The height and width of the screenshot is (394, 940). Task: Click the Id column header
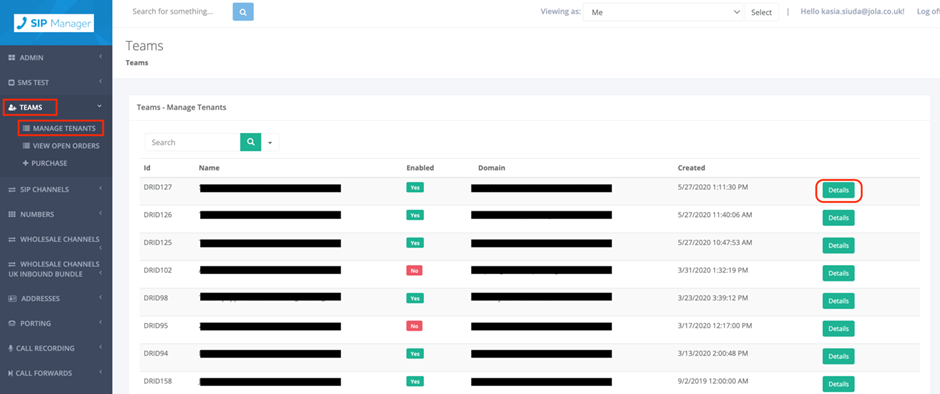(x=147, y=168)
